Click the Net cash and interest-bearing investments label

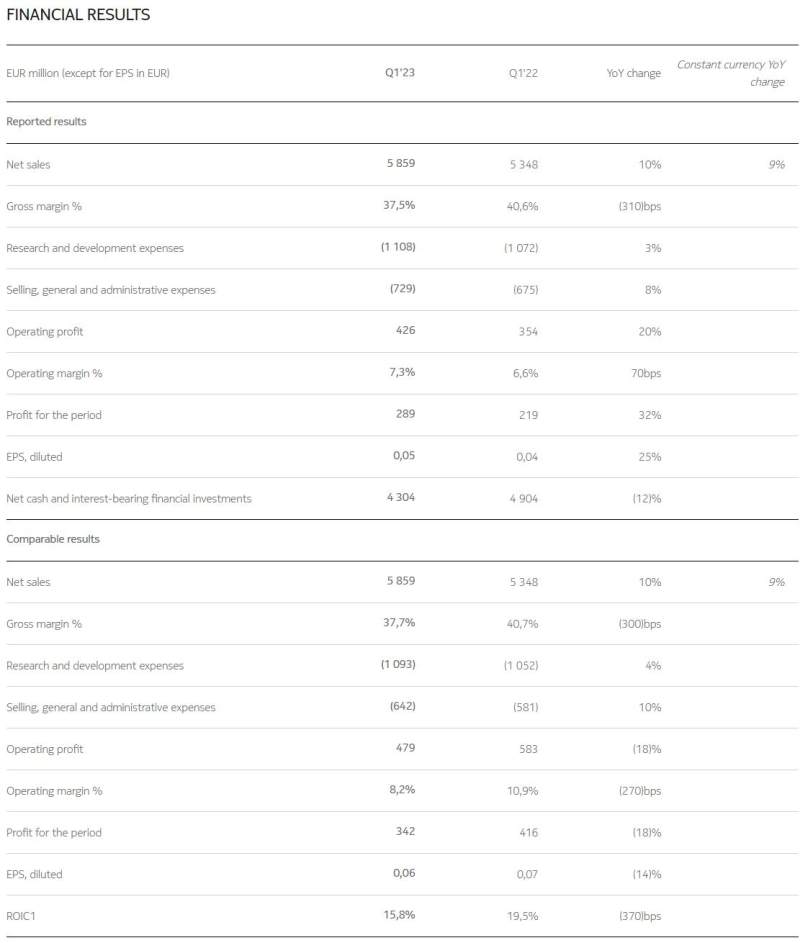point(129,498)
